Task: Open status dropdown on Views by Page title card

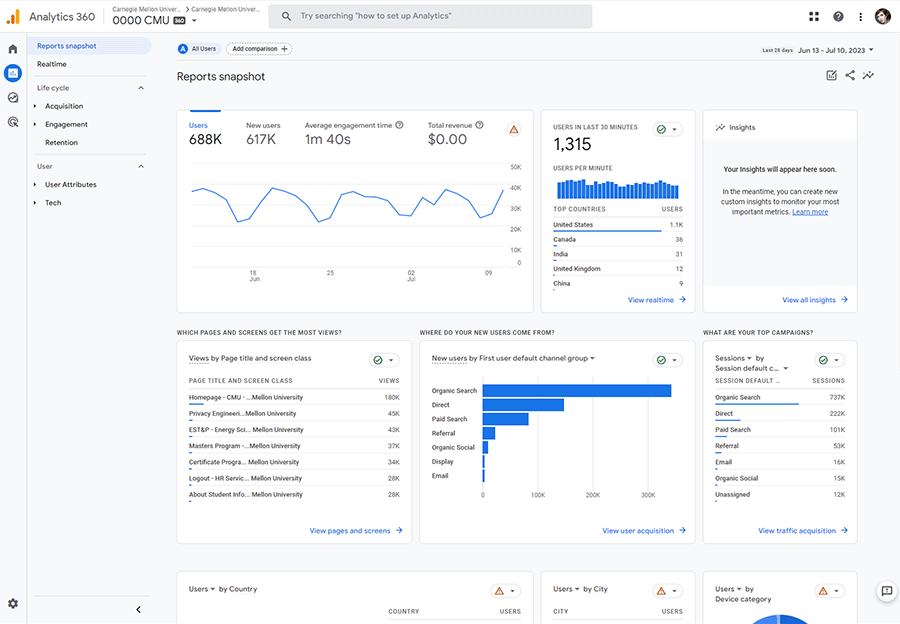Action: coord(384,360)
